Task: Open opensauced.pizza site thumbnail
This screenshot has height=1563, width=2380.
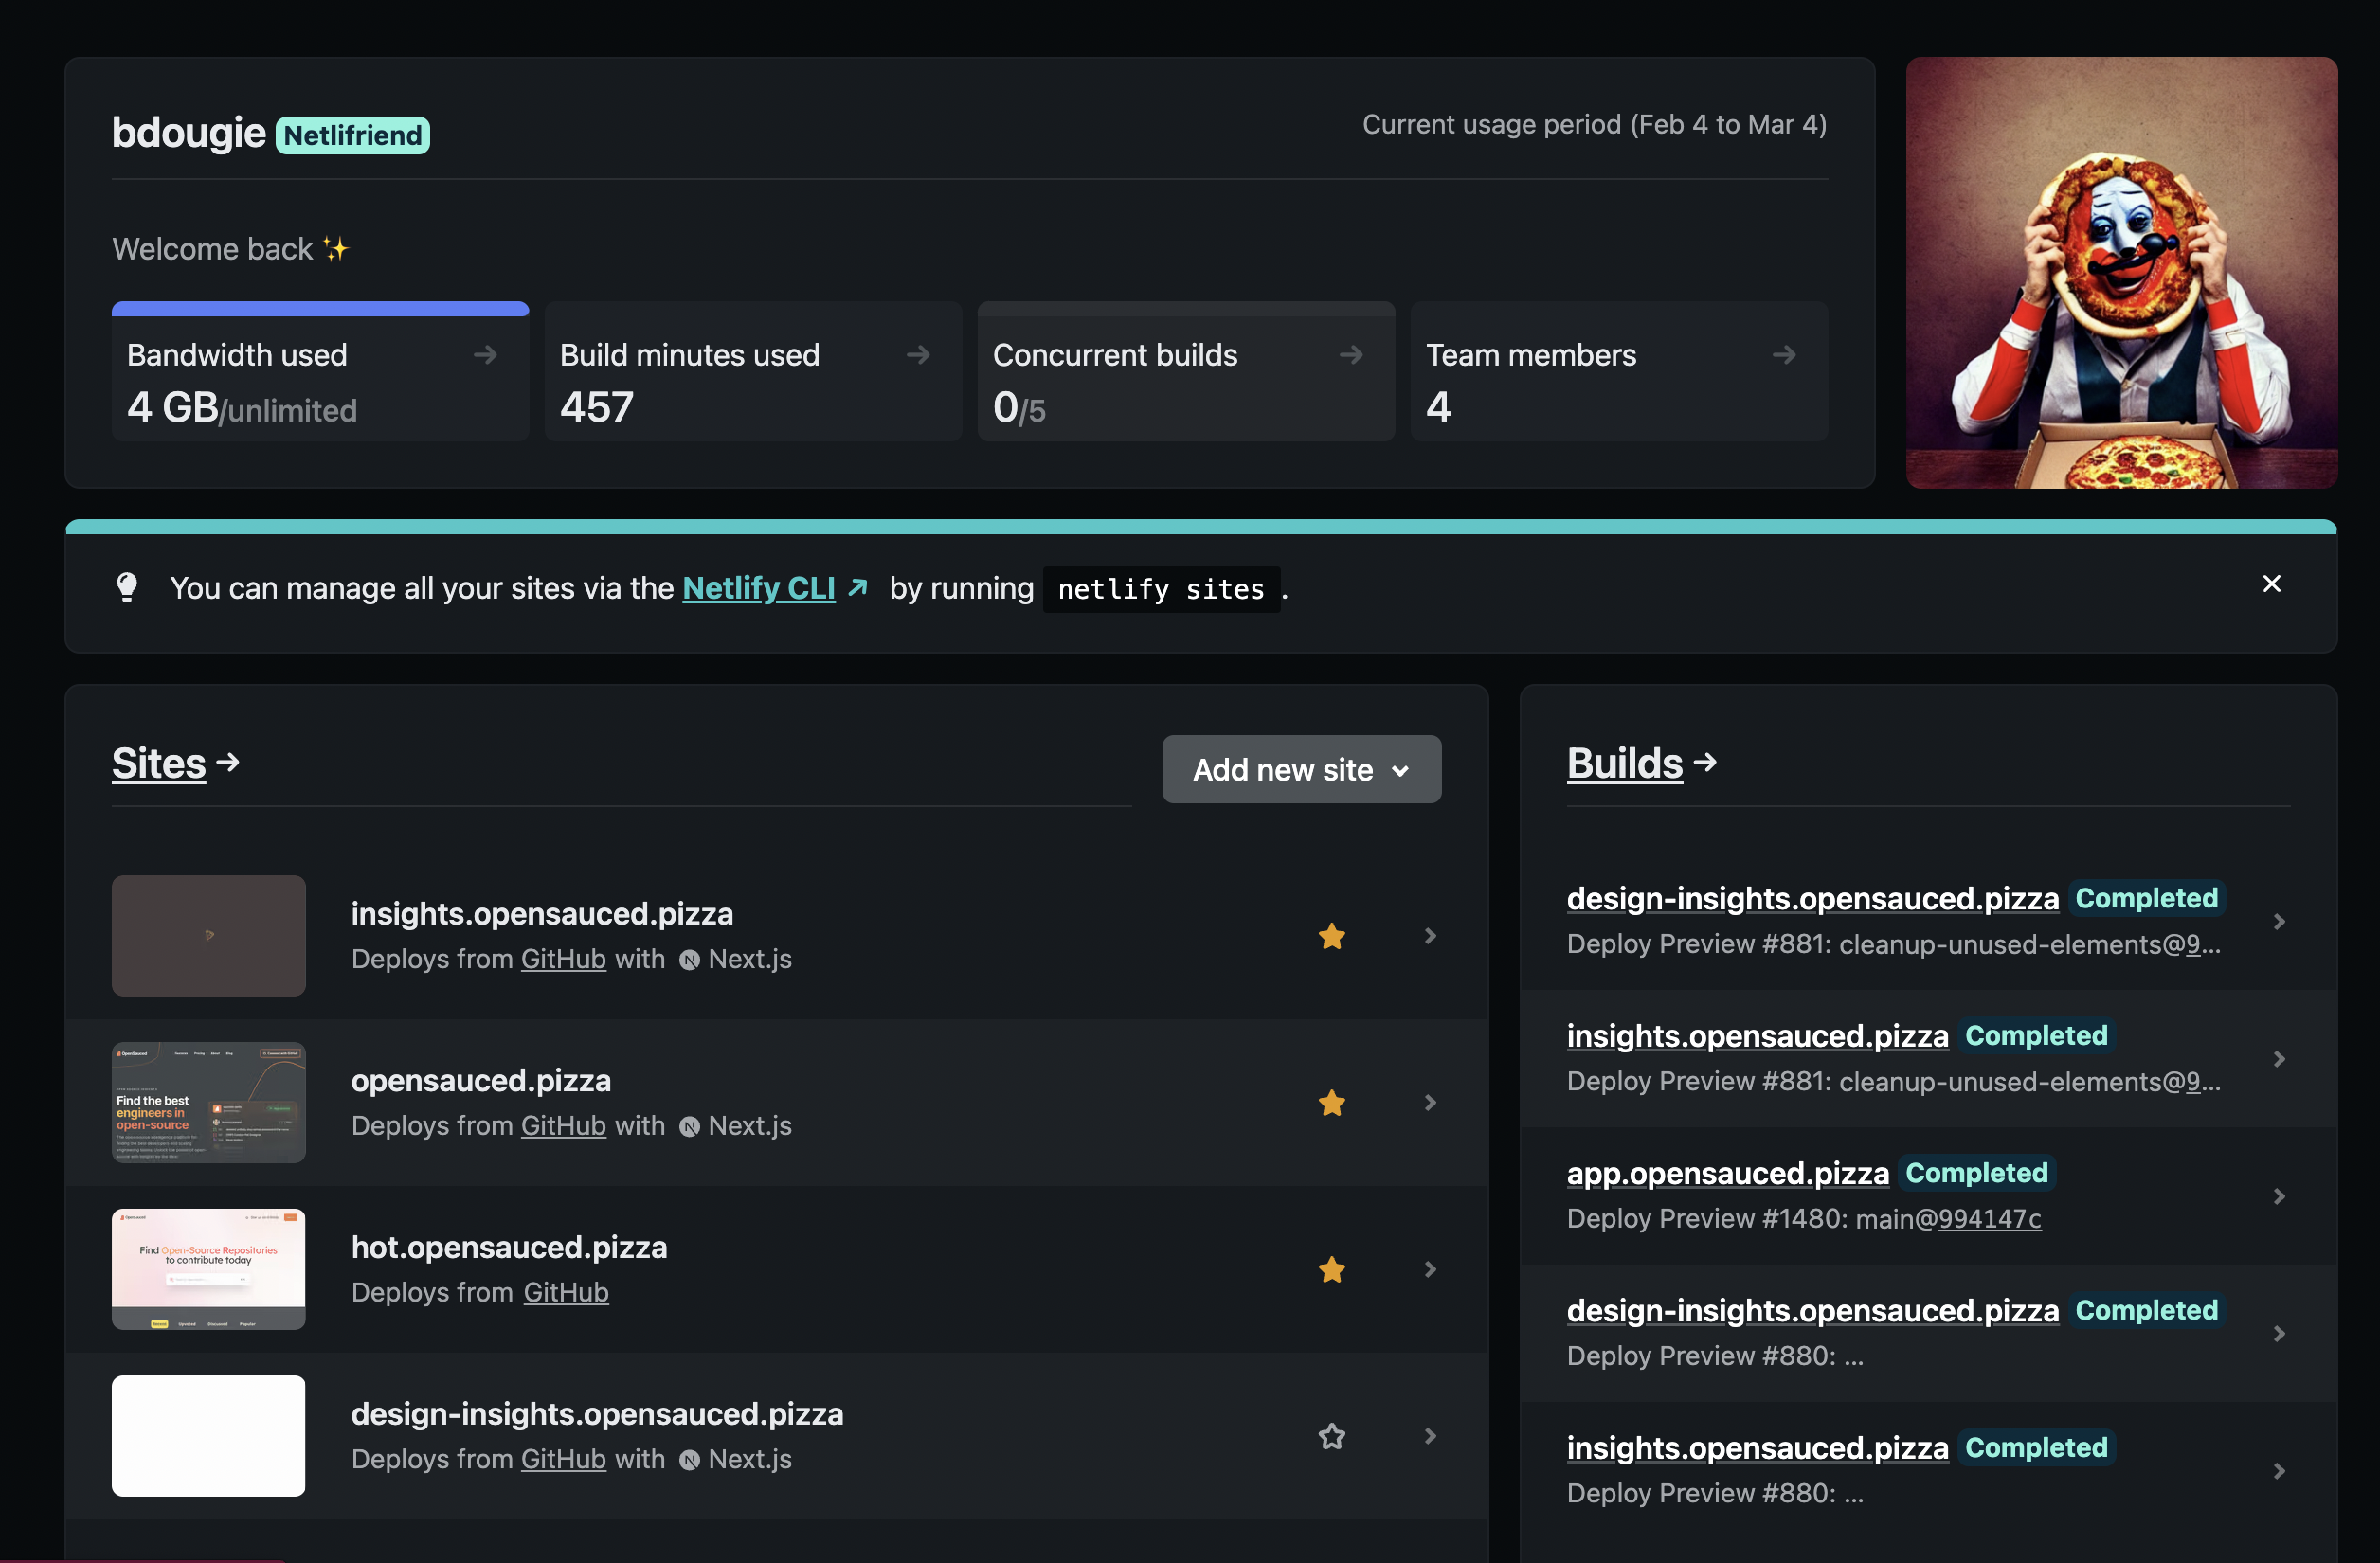Action: [208, 1103]
